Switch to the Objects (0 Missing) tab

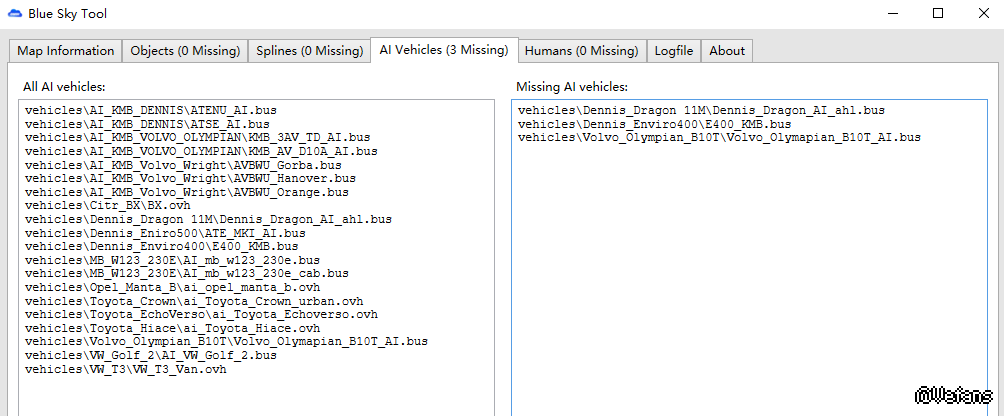[186, 51]
